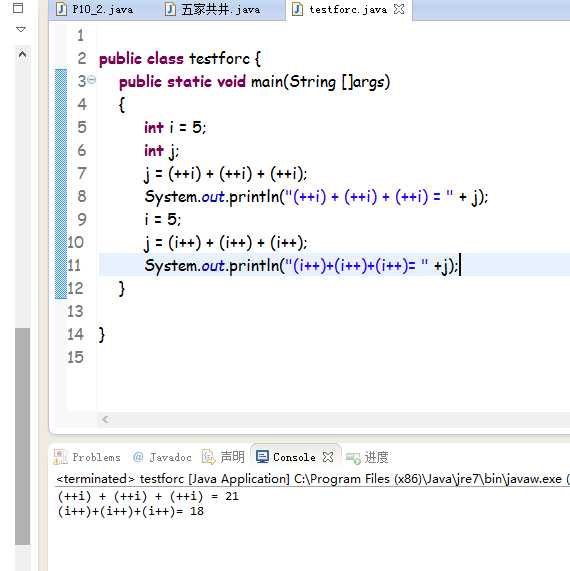Open the view menu triangle in the left panel
The width and height of the screenshot is (570, 571).
(21, 29)
